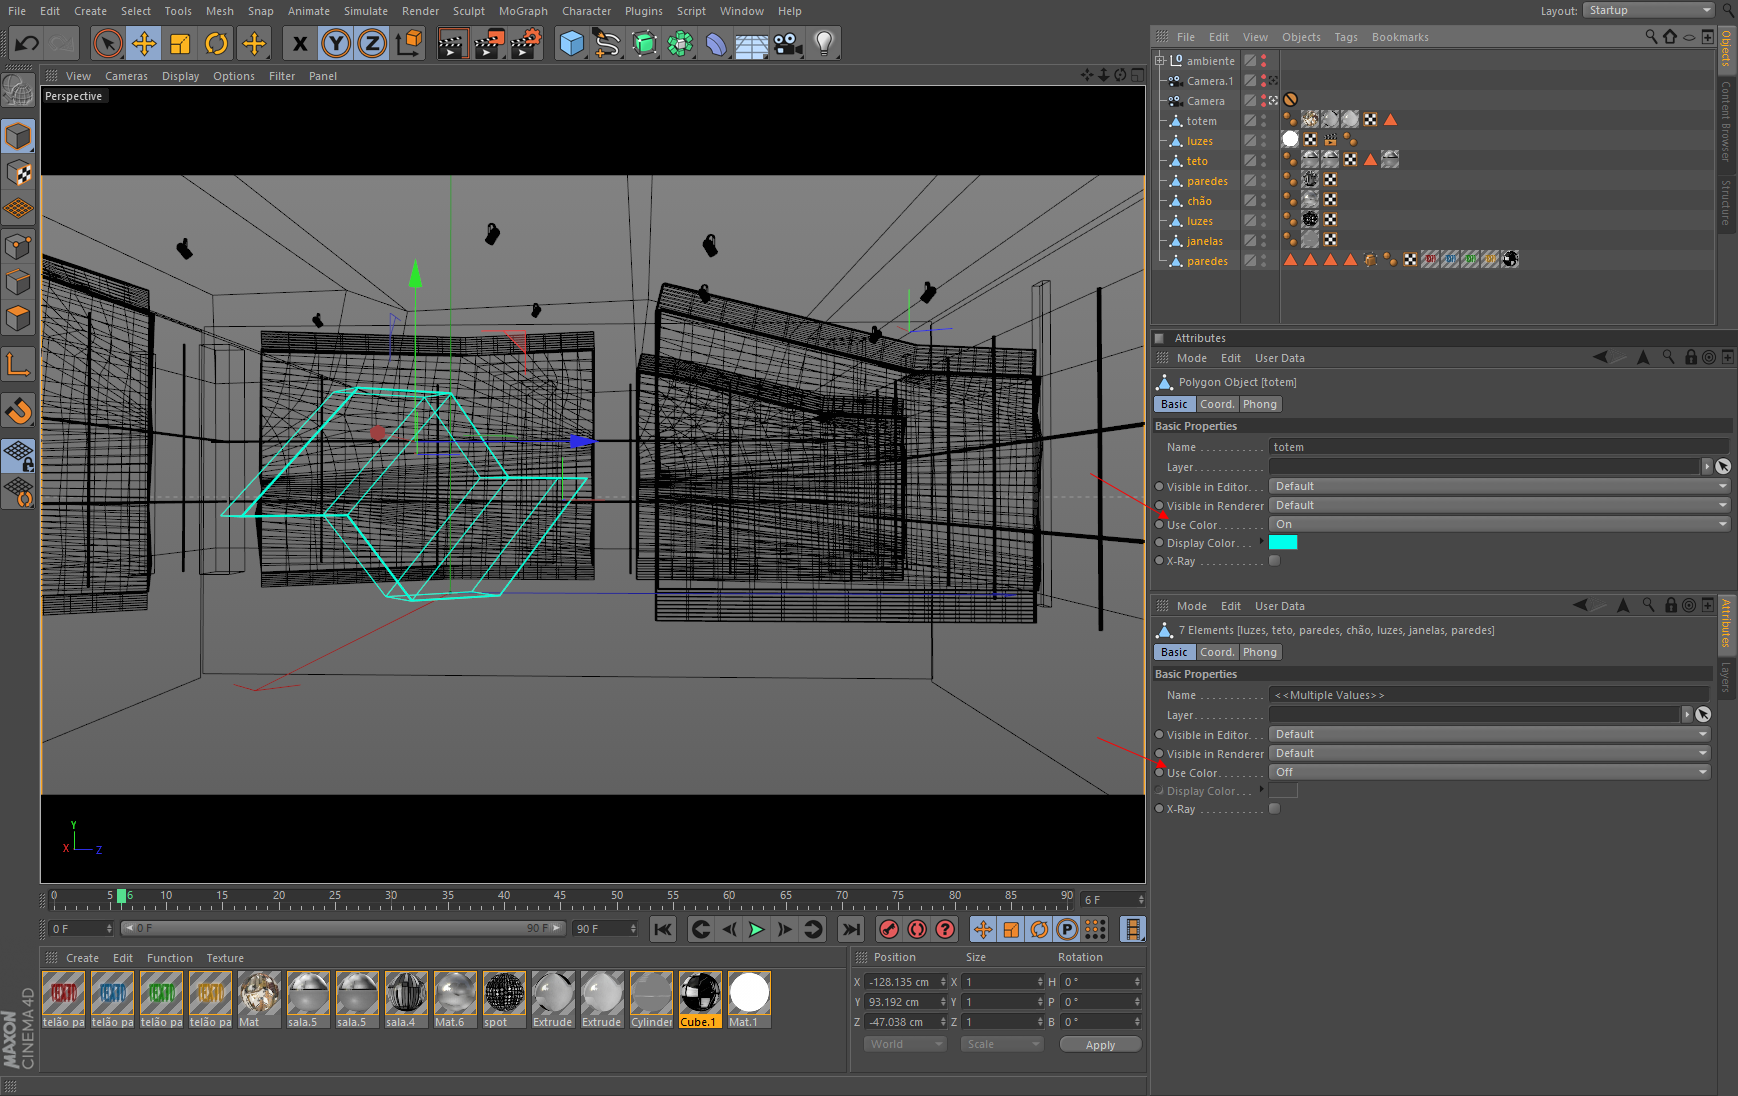
Task: Click the totem Name input field
Action: tap(1499, 447)
